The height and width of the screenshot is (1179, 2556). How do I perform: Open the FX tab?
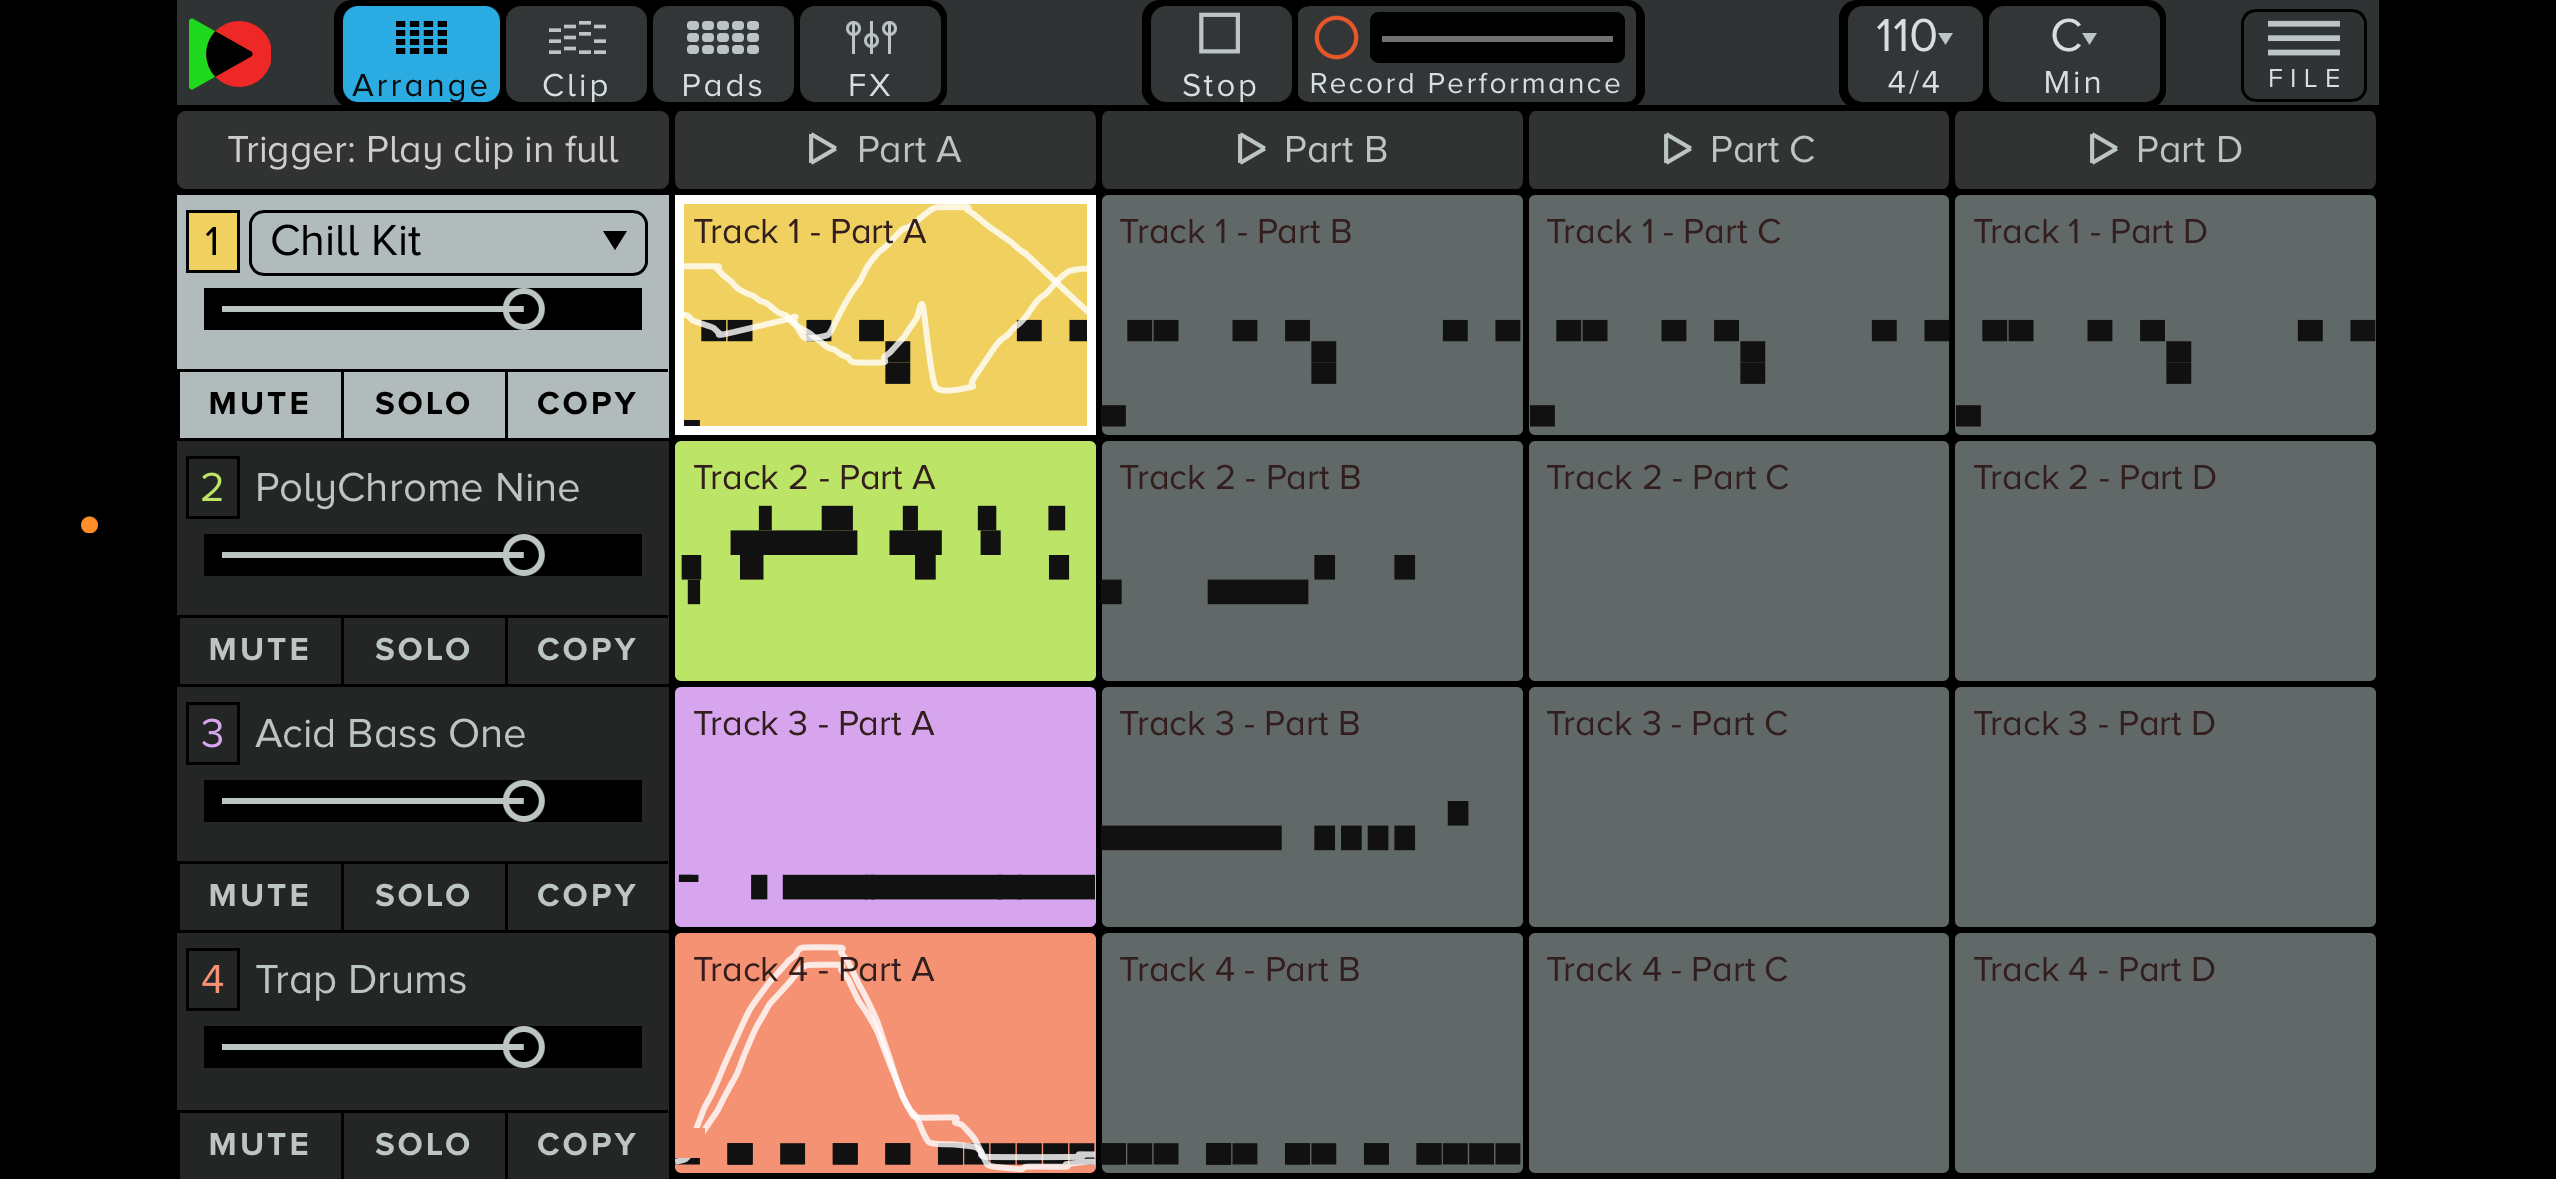[869, 54]
